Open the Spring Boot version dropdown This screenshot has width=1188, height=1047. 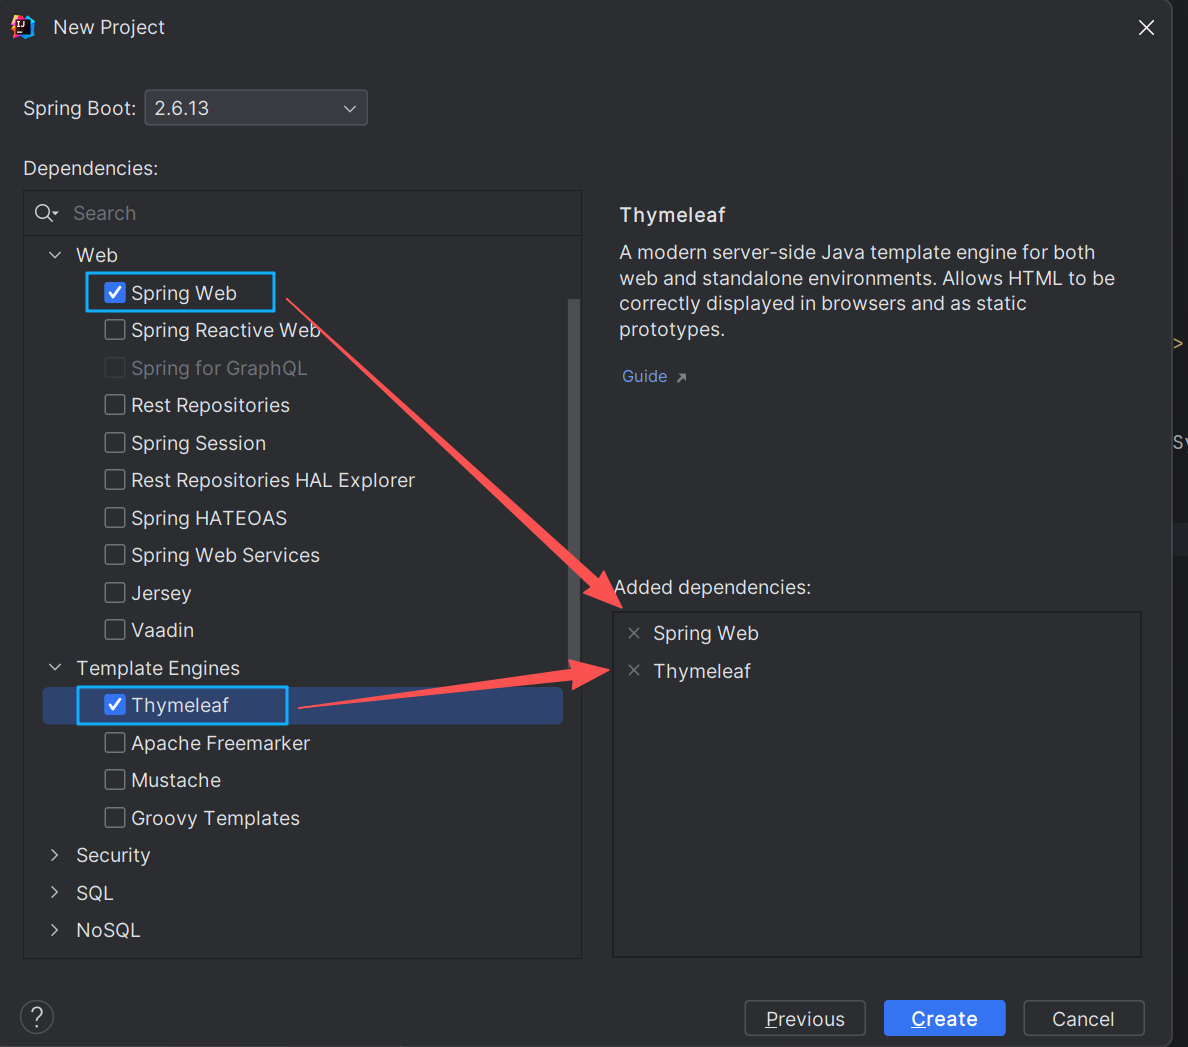(x=256, y=108)
